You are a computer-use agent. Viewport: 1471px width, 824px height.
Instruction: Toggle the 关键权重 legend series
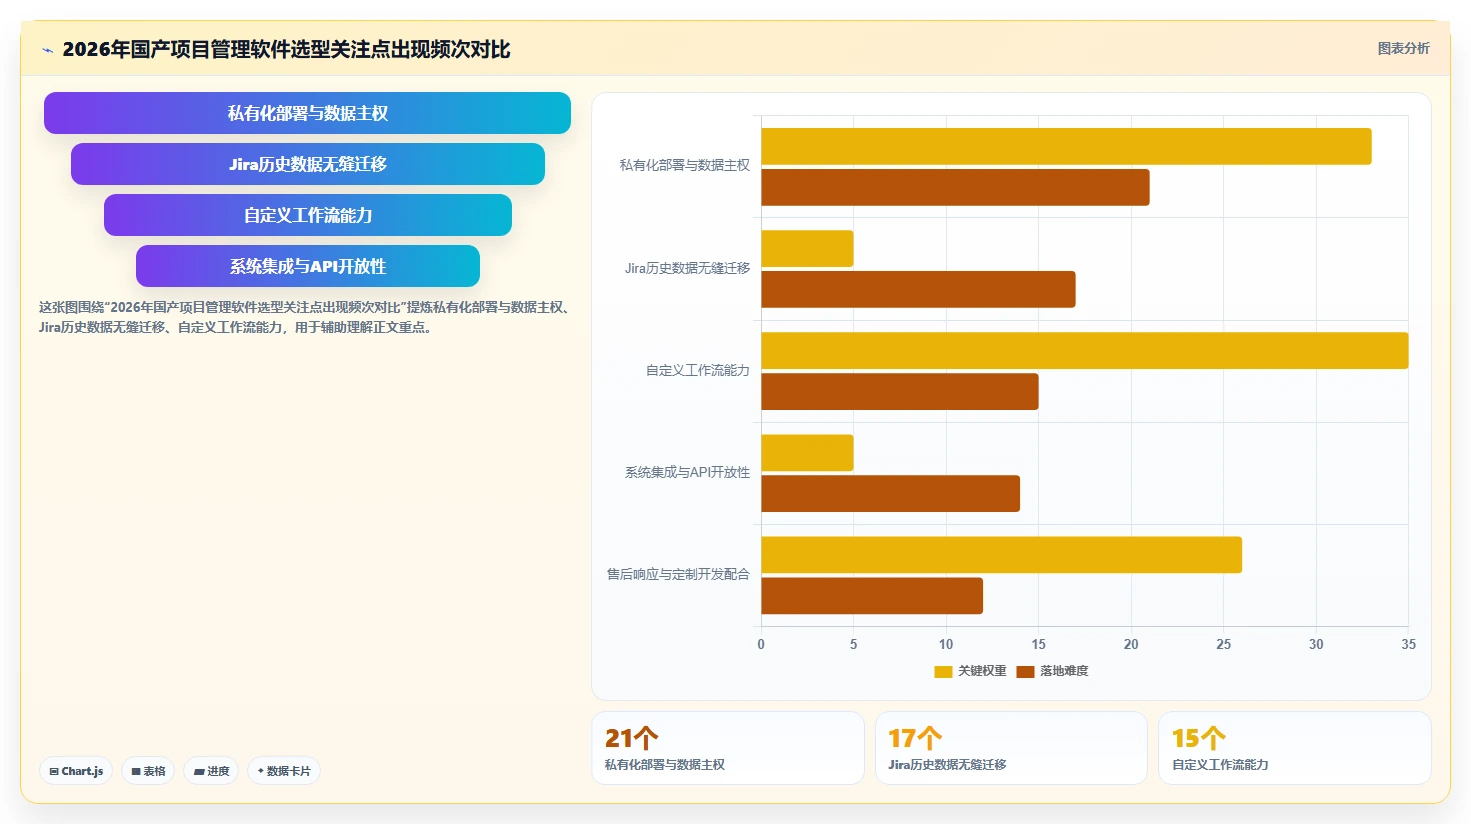pos(970,671)
